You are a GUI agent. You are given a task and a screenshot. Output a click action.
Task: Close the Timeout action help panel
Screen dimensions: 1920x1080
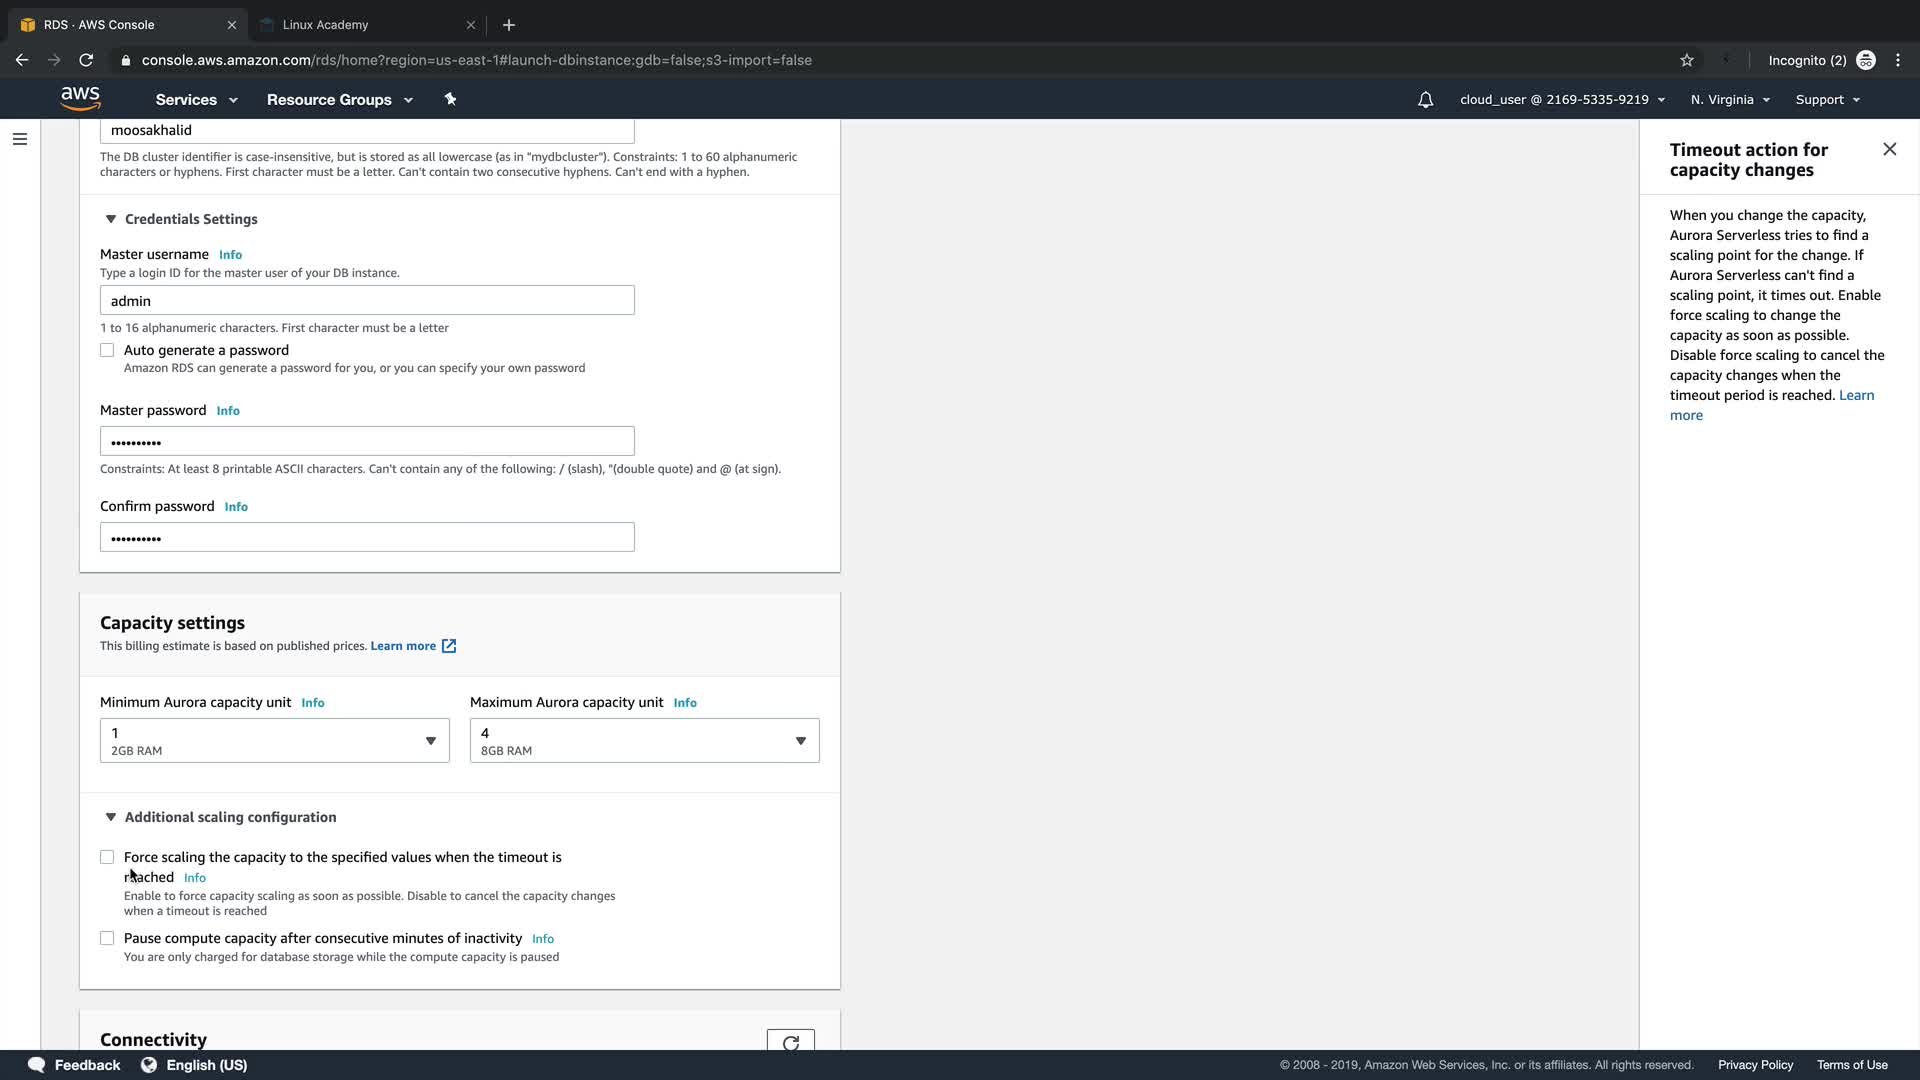point(1889,149)
